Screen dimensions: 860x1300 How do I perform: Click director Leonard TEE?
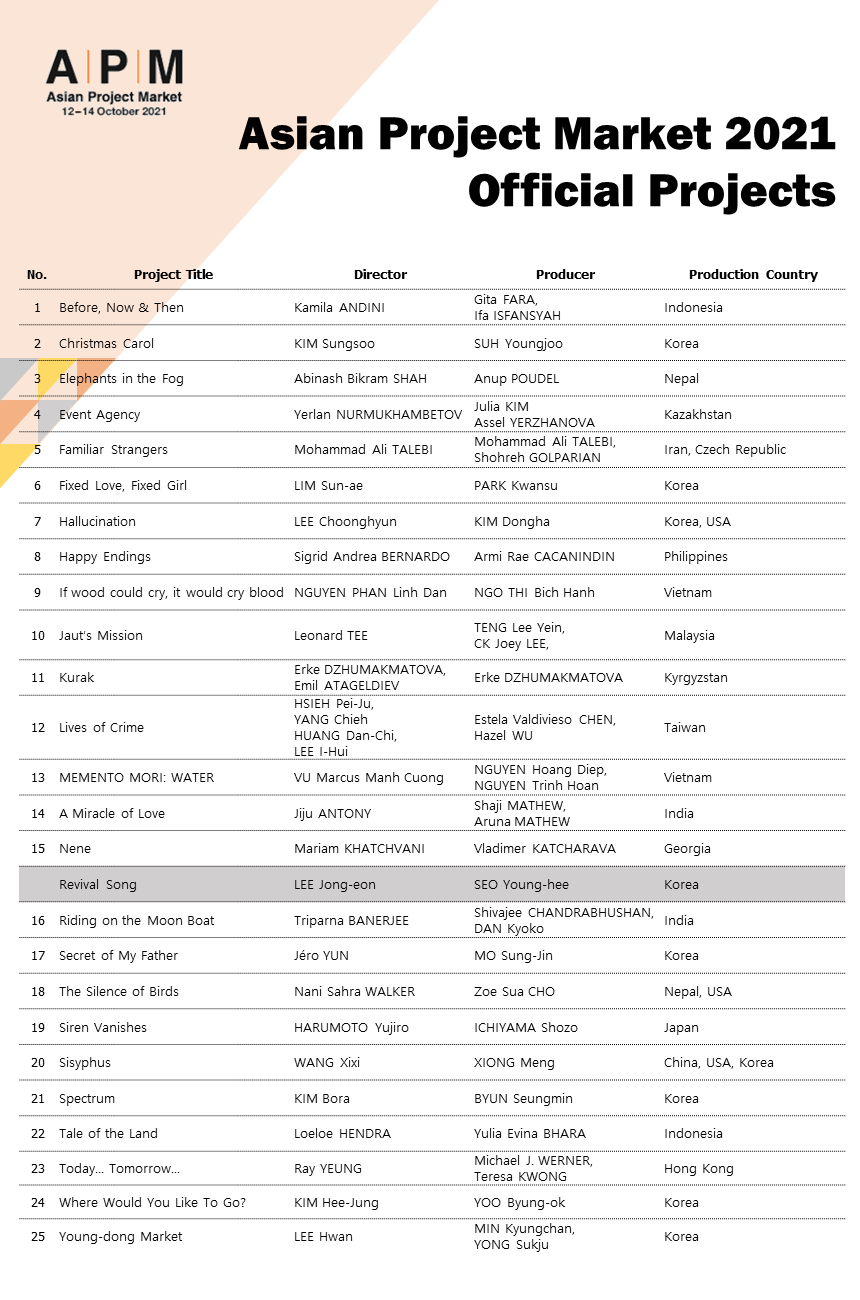click(x=331, y=636)
